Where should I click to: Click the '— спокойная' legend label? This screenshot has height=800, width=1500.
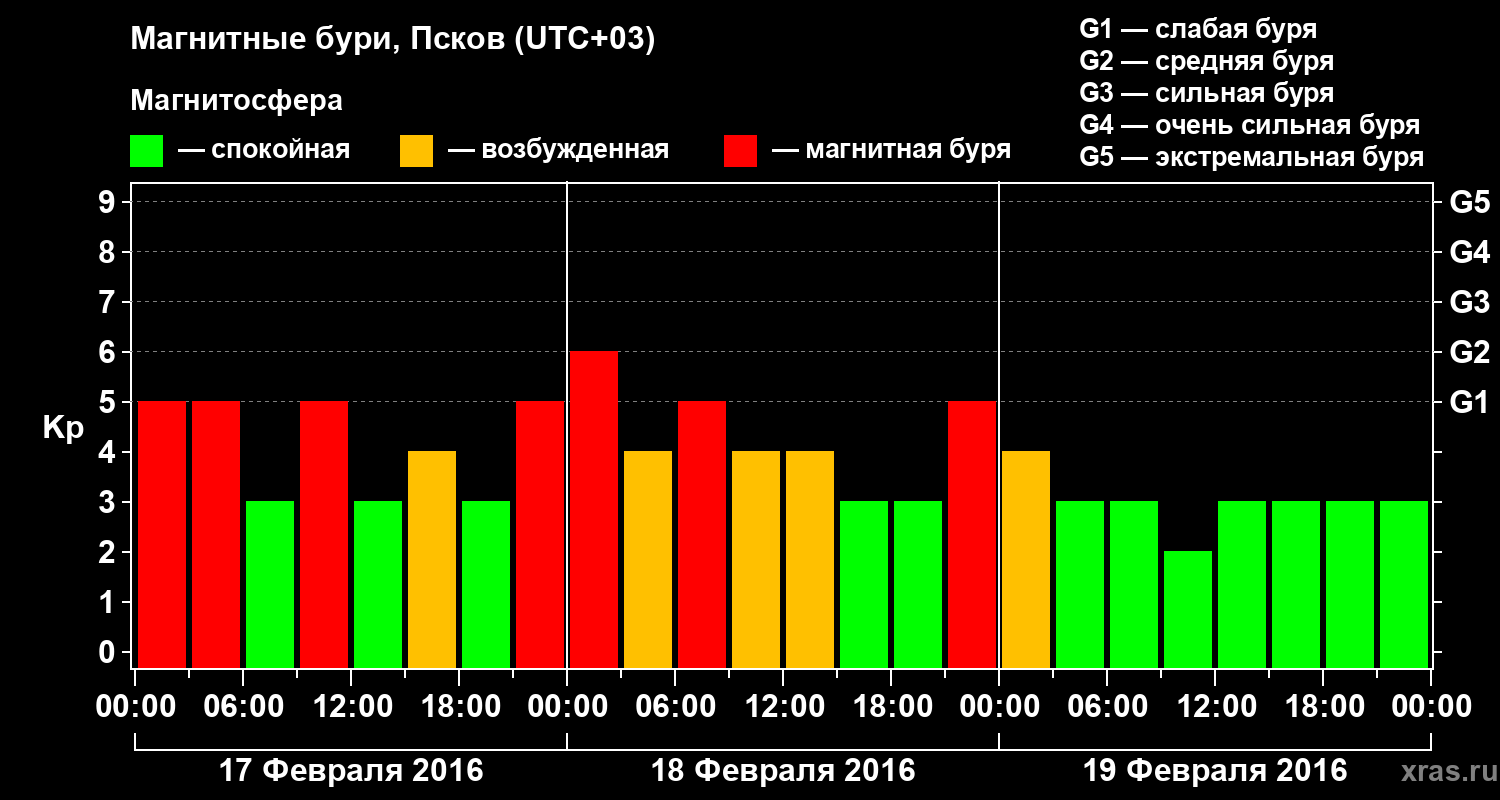point(264,150)
